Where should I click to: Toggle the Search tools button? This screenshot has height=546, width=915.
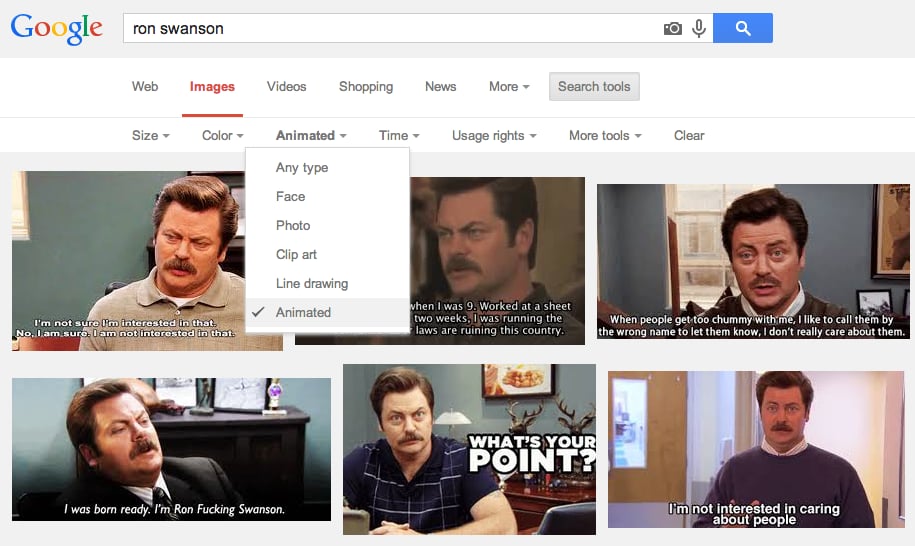pos(594,86)
